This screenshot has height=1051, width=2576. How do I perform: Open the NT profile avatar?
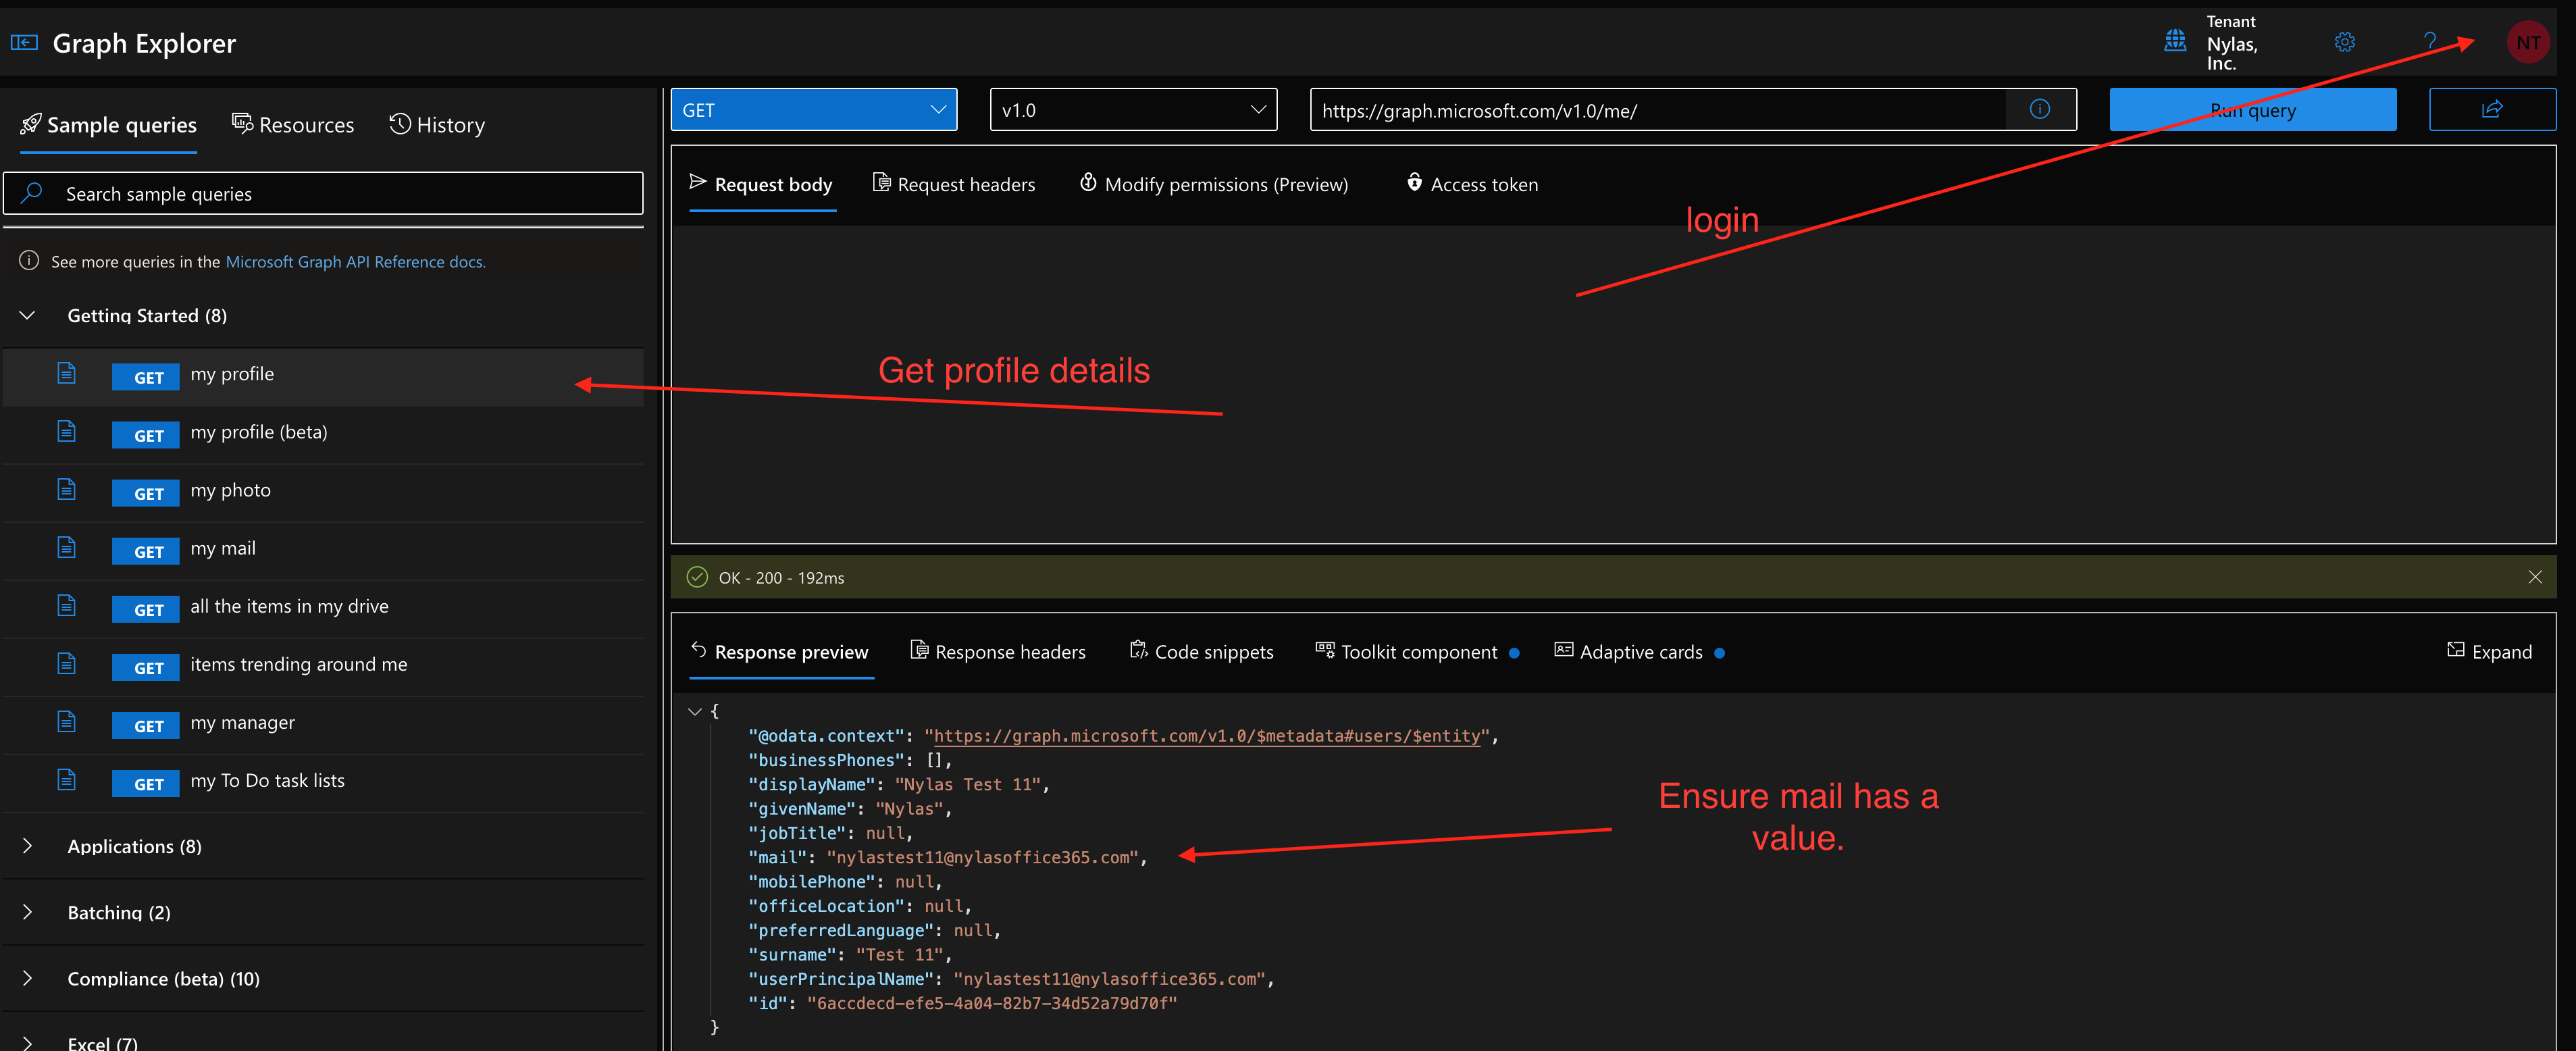coord(2527,43)
